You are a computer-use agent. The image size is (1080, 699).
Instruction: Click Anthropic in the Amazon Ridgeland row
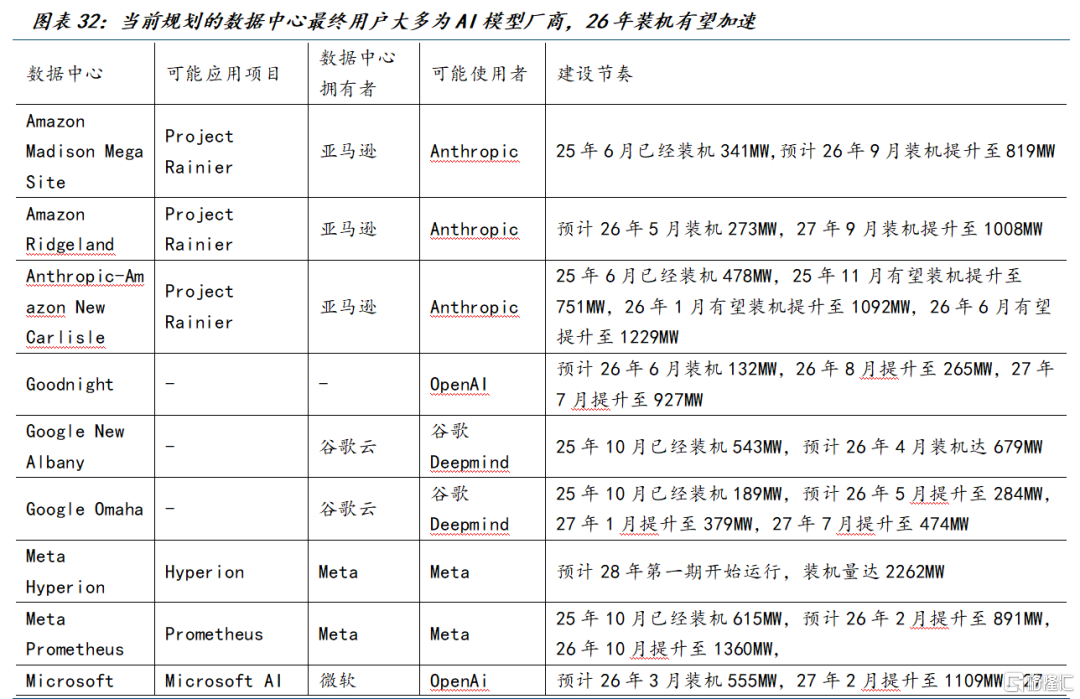pos(474,229)
